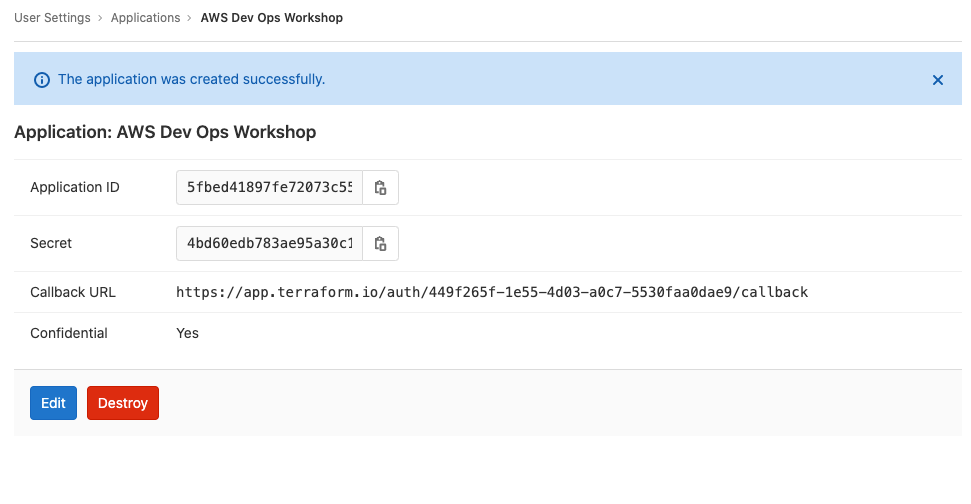Go to Applications breadcrumb link

tap(146, 18)
